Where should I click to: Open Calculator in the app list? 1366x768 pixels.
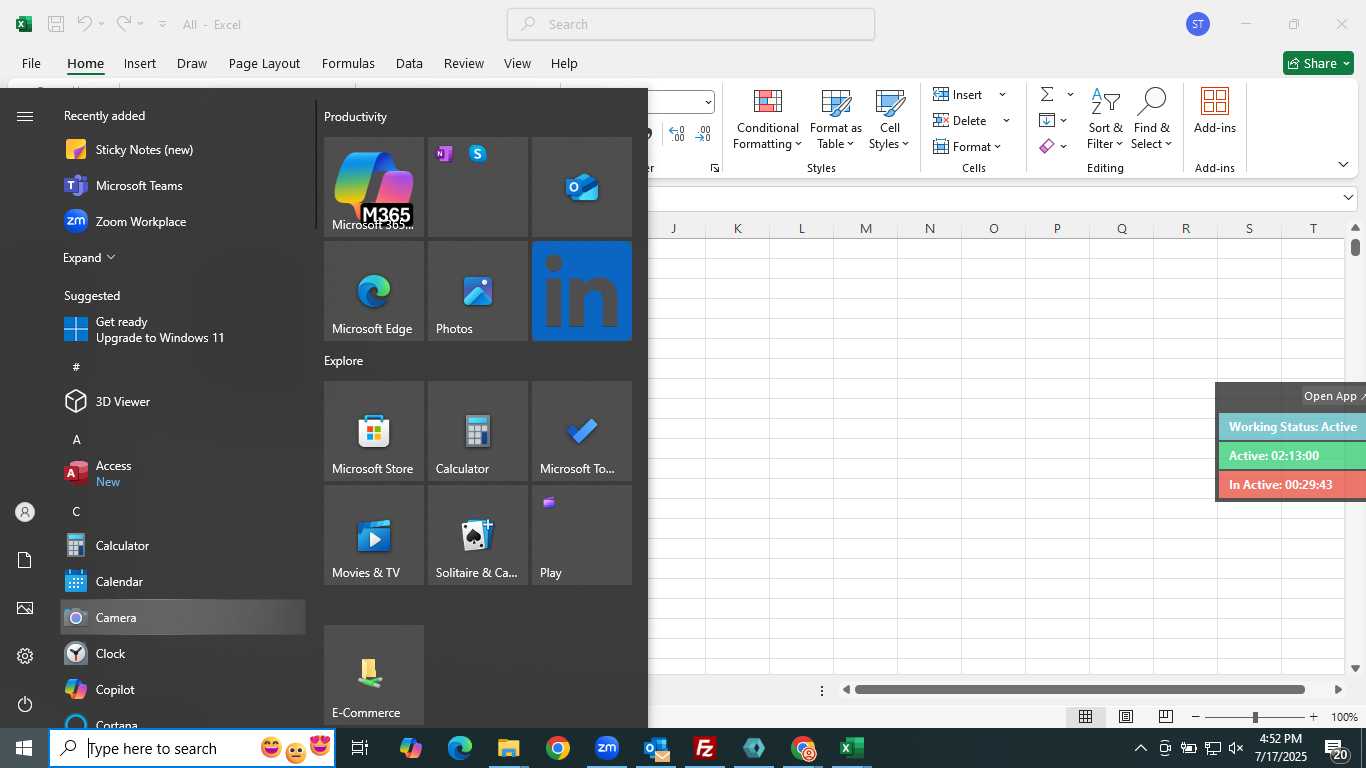coord(183,546)
